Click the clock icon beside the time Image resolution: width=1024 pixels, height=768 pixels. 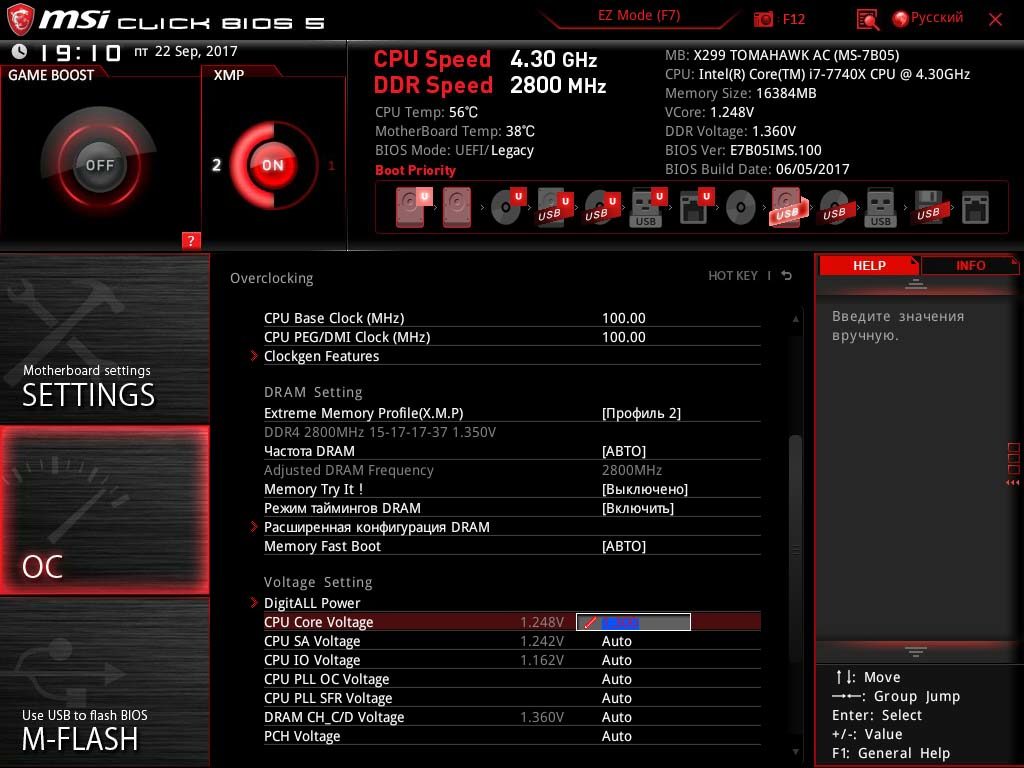pos(20,51)
